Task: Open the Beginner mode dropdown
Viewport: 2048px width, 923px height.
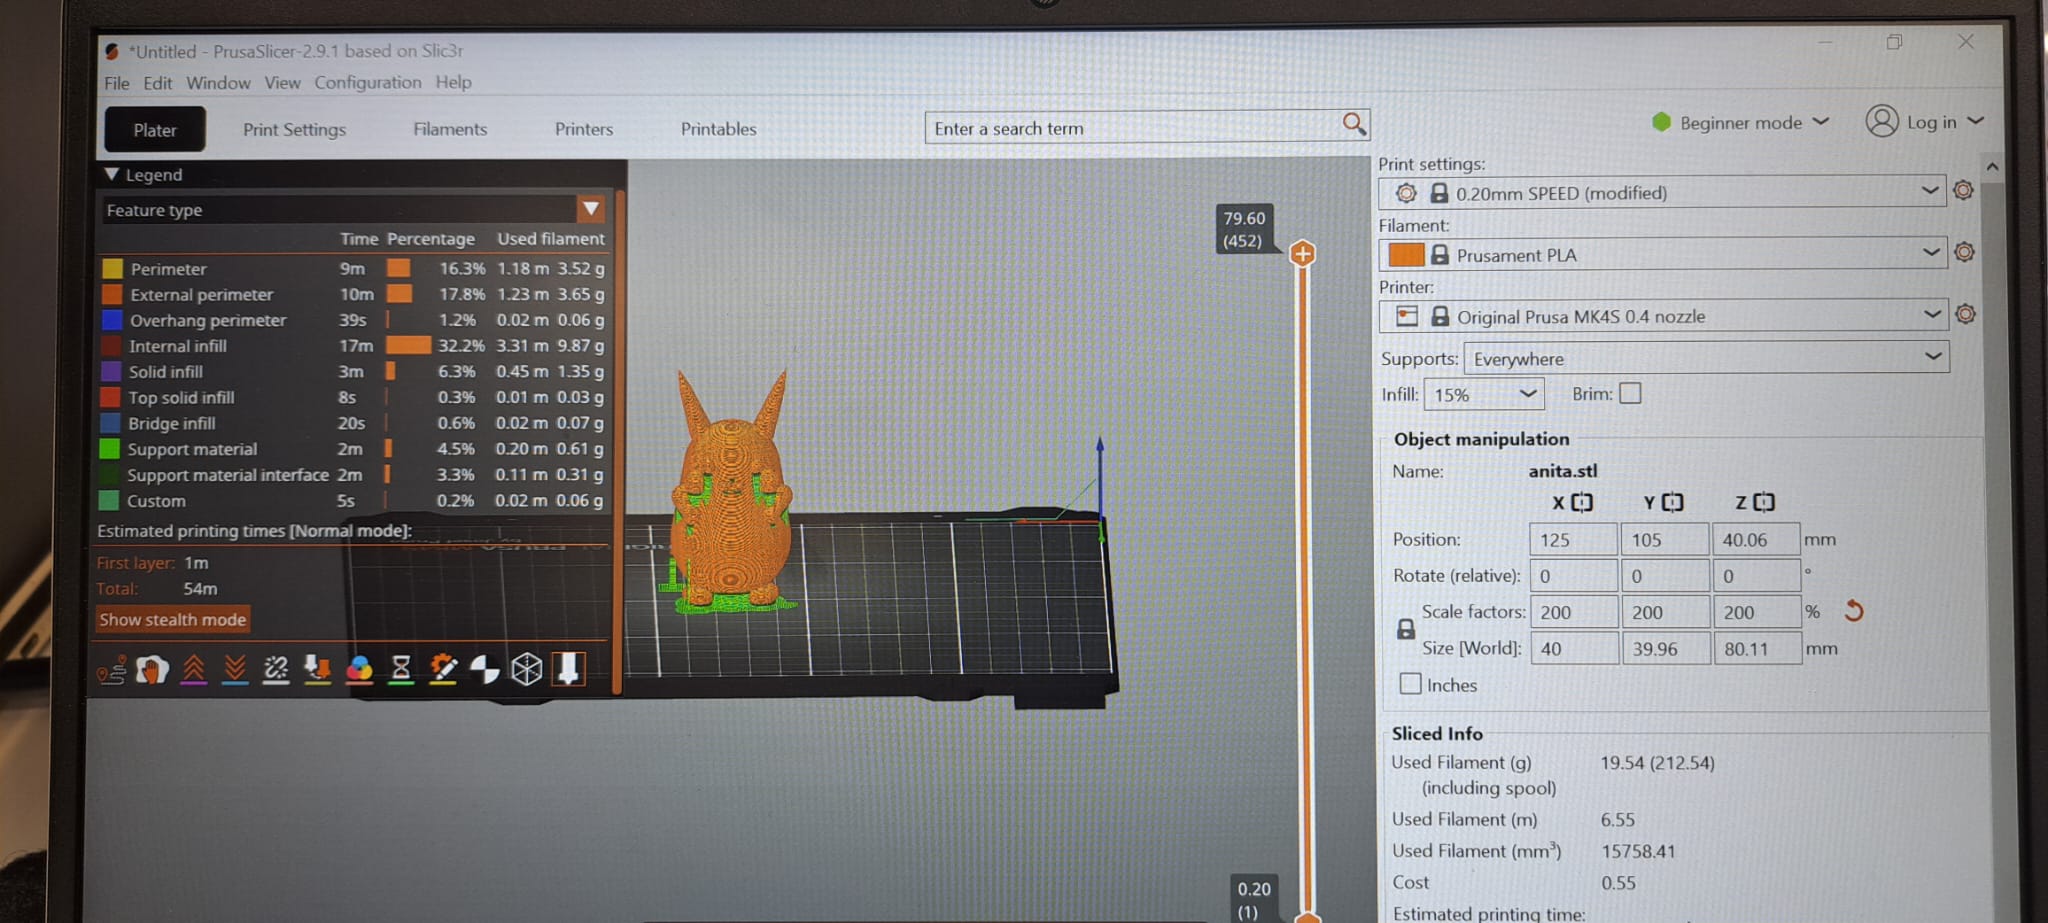Action: (x=1741, y=122)
